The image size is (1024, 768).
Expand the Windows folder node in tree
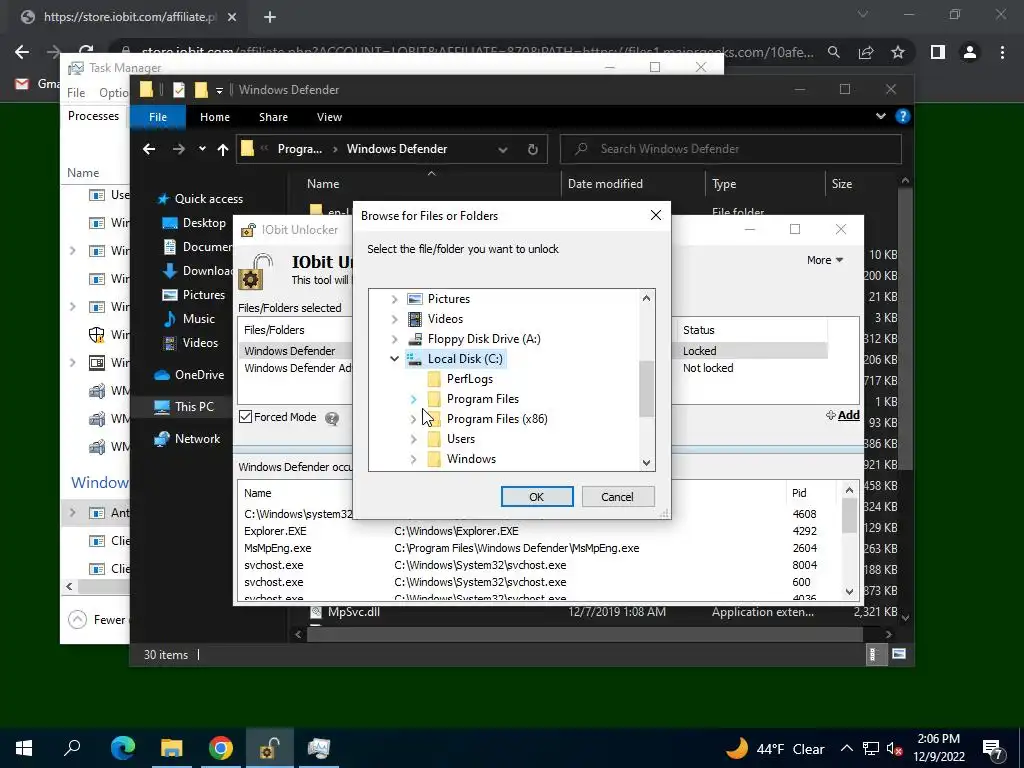click(413, 459)
